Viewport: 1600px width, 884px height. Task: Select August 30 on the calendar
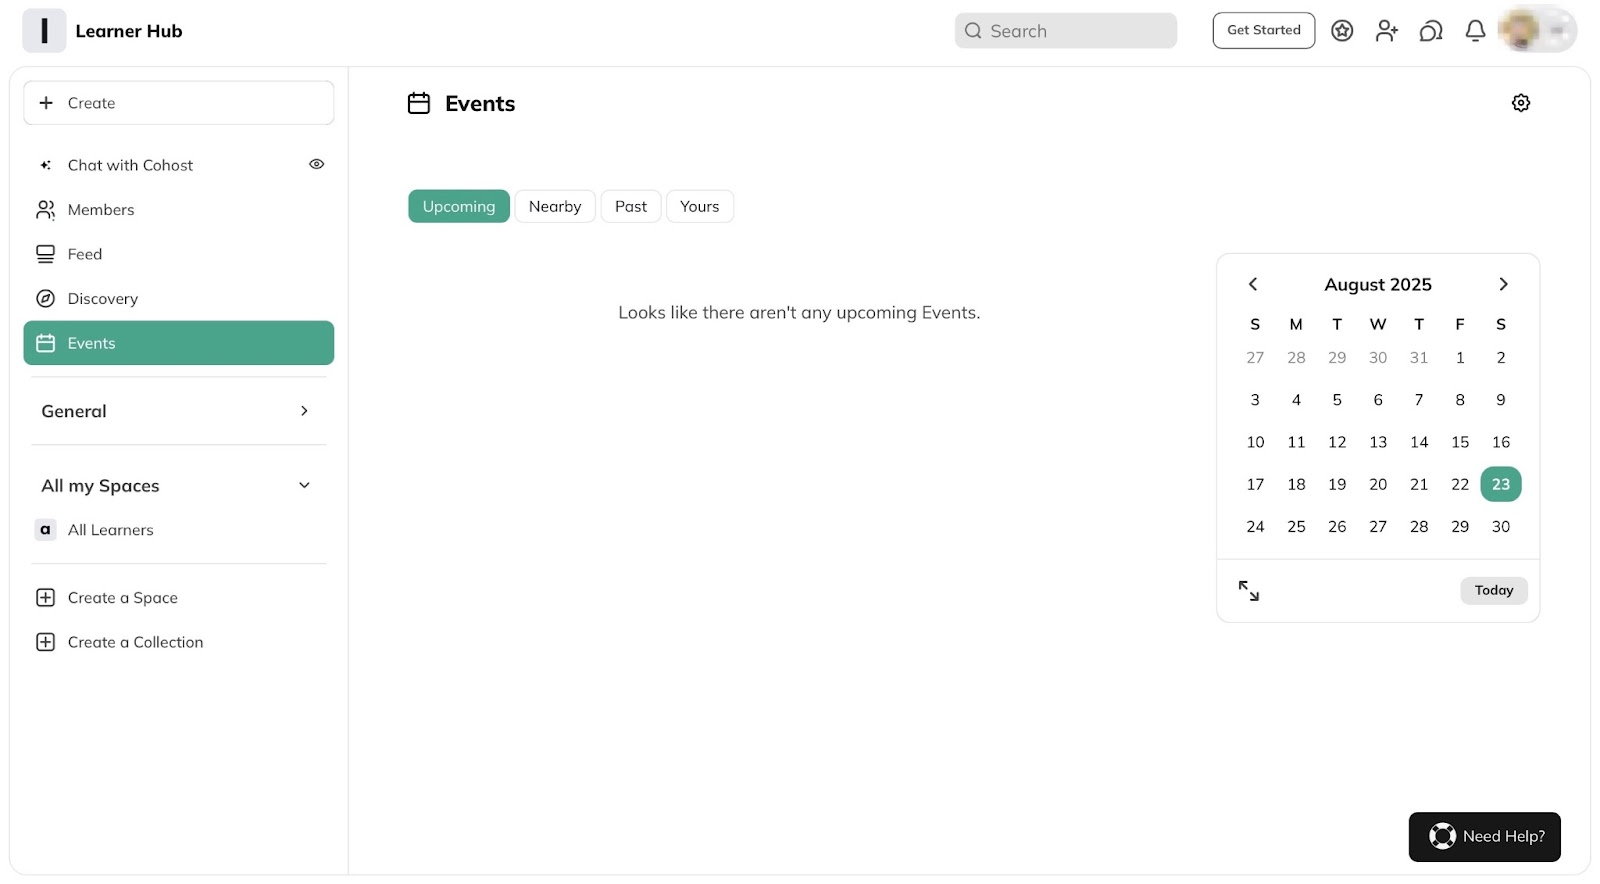1501,527
